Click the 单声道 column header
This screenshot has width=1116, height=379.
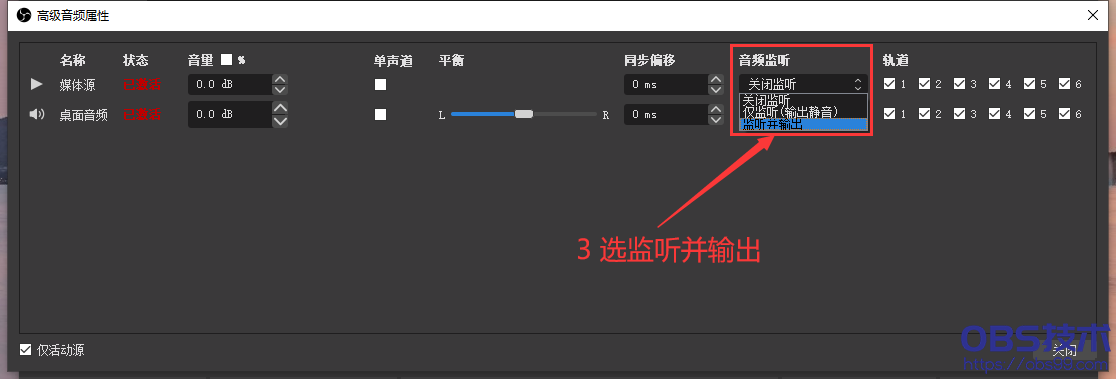[393, 60]
